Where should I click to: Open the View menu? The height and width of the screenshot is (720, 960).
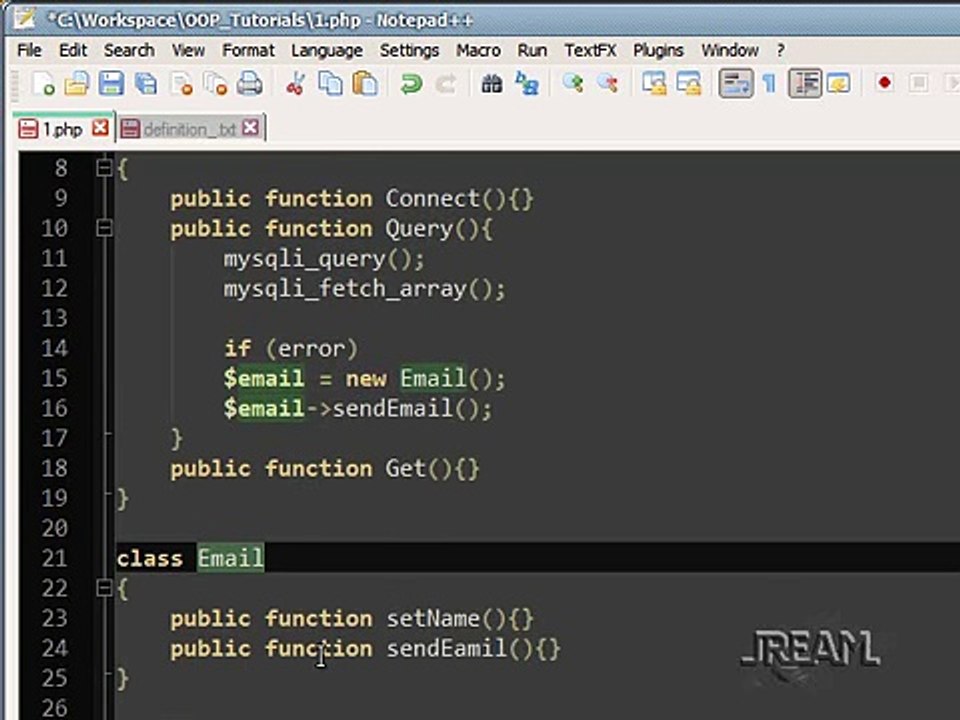pyautogui.click(x=188, y=50)
